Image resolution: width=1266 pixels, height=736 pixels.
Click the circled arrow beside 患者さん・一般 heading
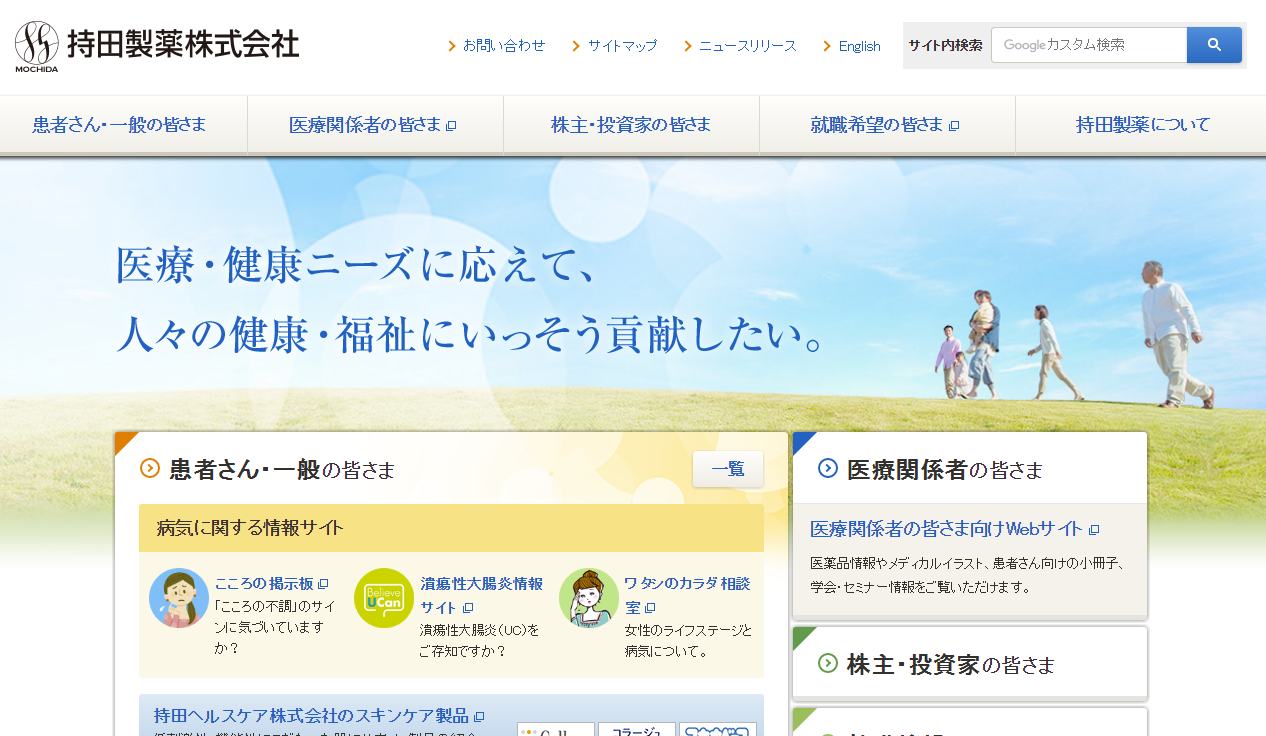point(150,468)
